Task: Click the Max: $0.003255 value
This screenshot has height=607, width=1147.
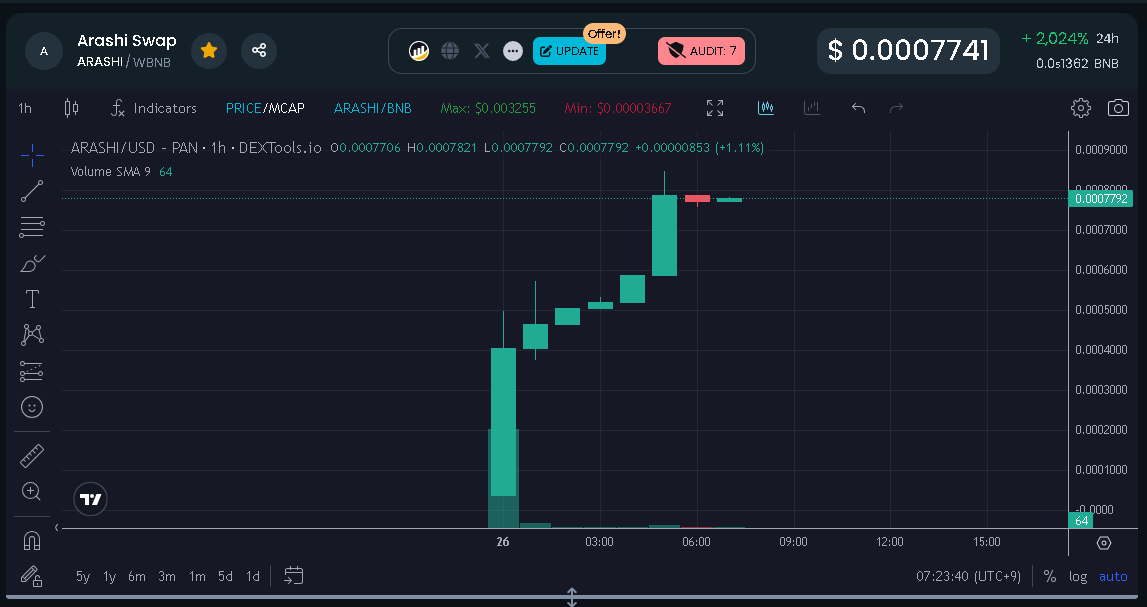Action: click(x=488, y=108)
